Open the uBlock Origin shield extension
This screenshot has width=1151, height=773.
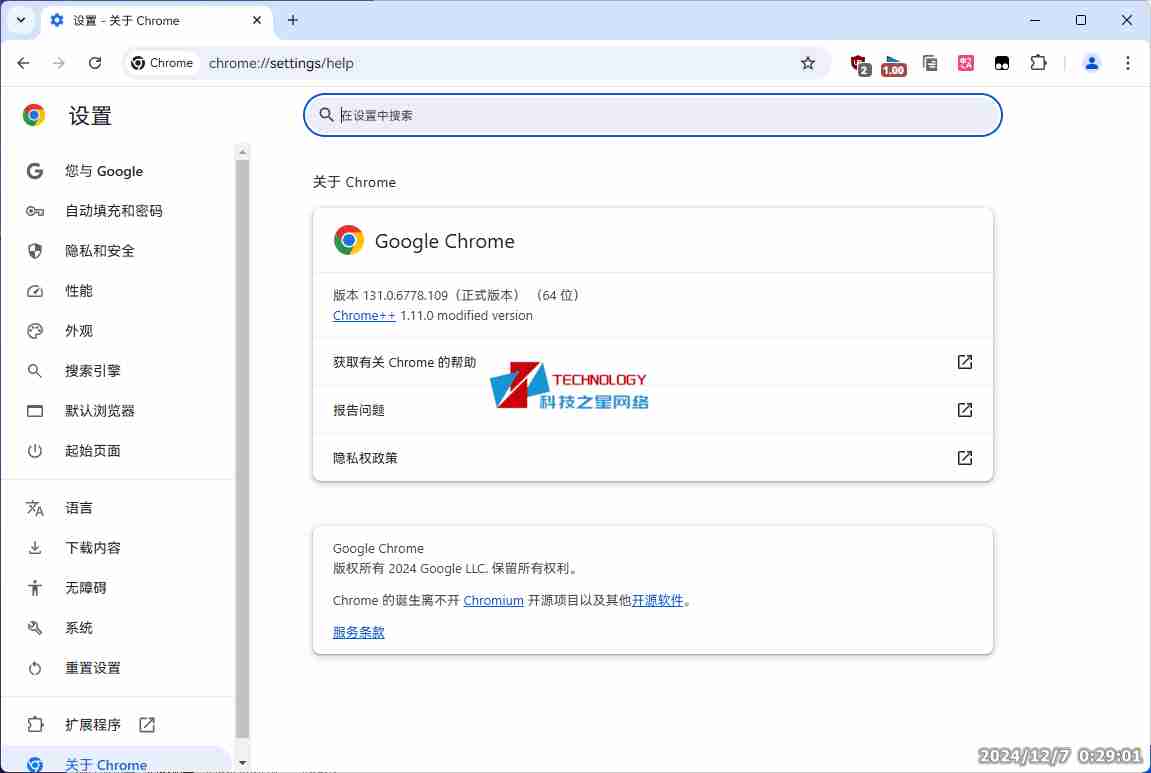pyautogui.click(x=859, y=63)
